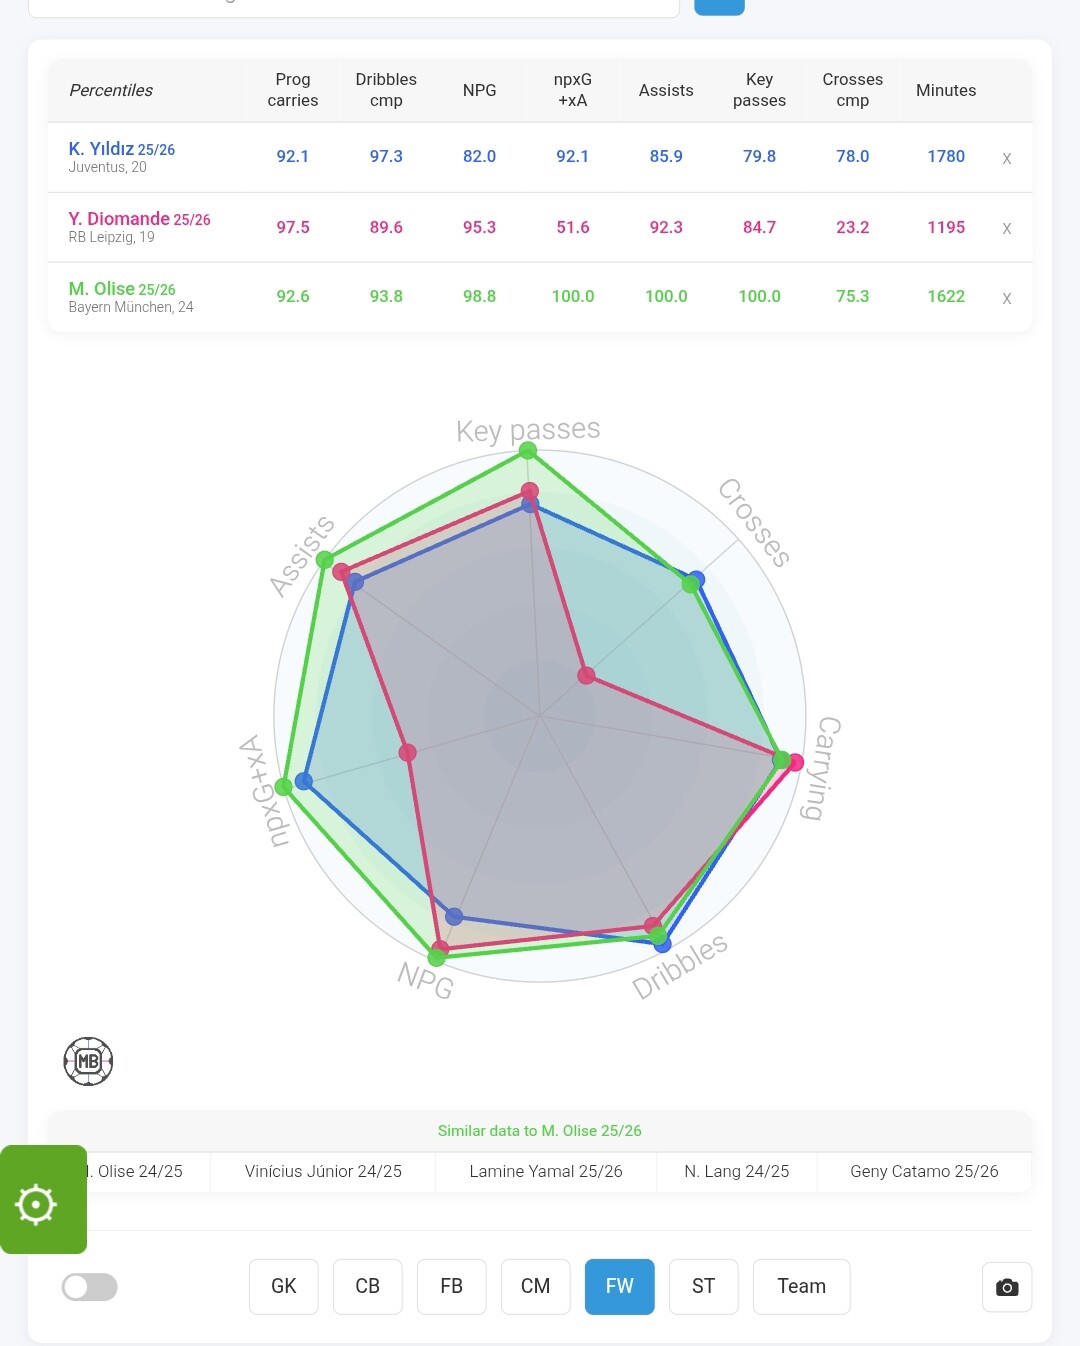1080x1346 pixels.
Task: Open similar player Geny Catamo 25/26
Action: point(924,1171)
